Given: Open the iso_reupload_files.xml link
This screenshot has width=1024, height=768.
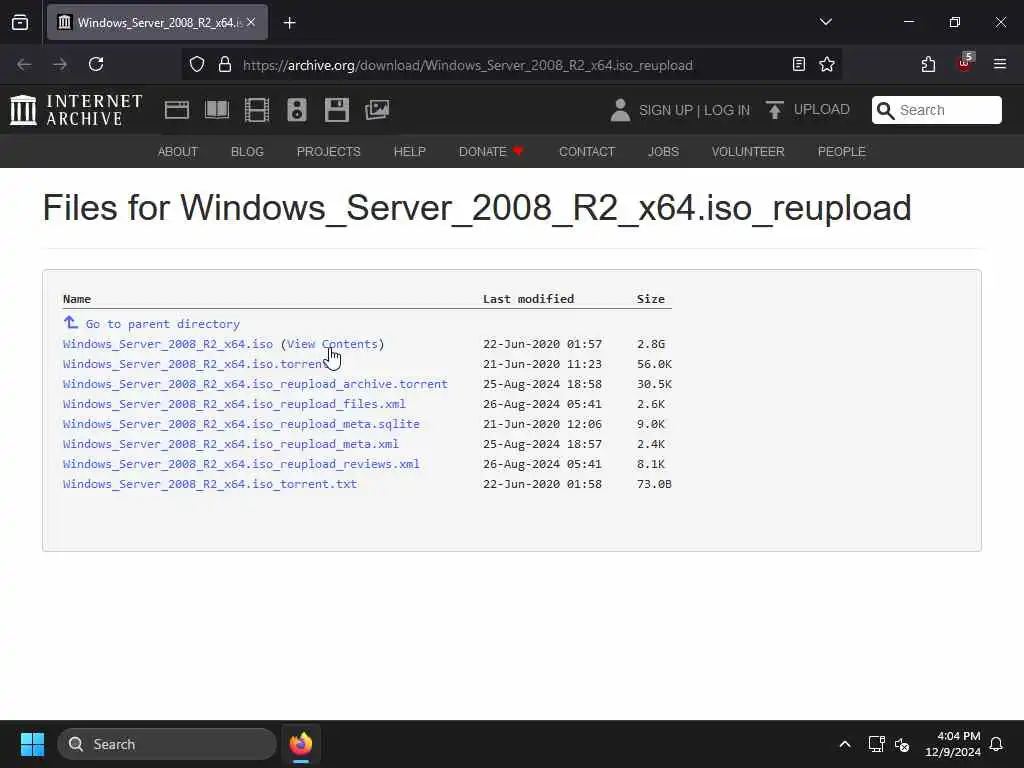Looking at the screenshot, I should (234, 404).
